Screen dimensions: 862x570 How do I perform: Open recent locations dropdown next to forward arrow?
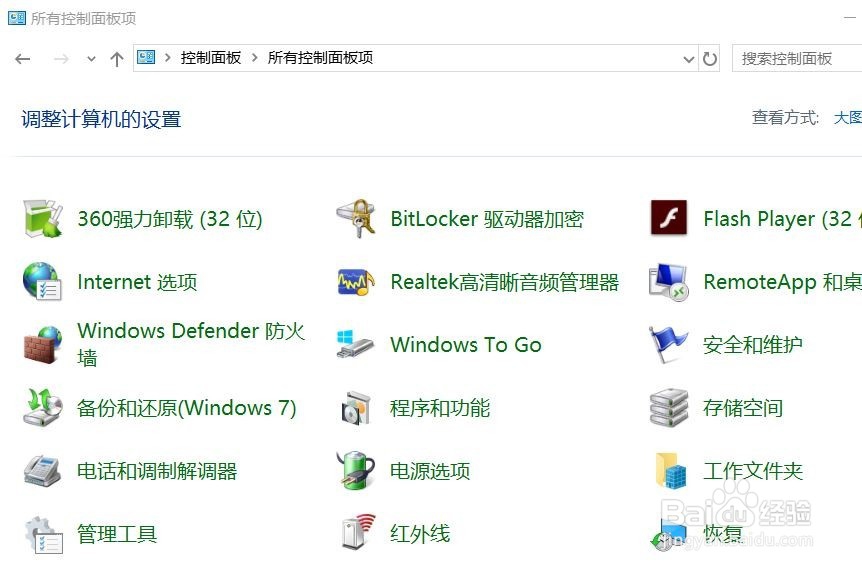(91, 59)
